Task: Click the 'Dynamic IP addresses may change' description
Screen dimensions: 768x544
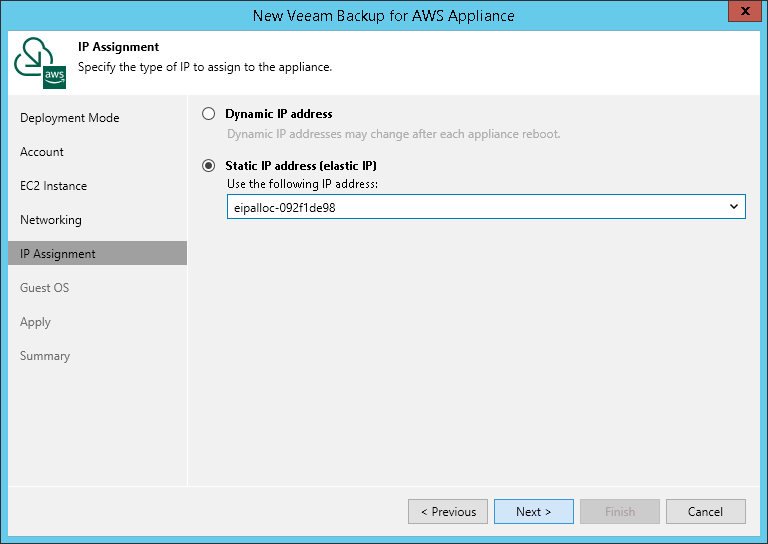Action: click(393, 134)
